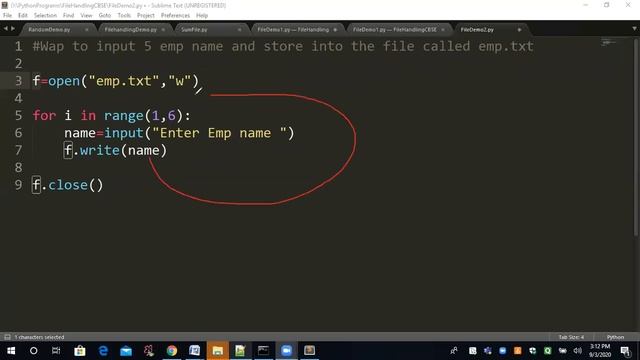Open Task View on taskbar
This screenshot has width=640, height=360.
tap(56, 351)
